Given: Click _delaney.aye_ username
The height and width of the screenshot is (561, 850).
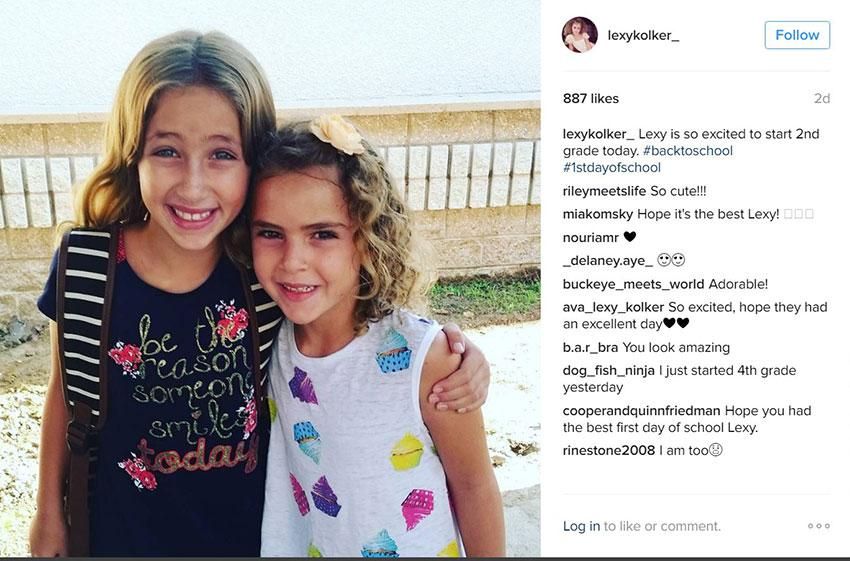Looking at the screenshot, I should 608,261.
